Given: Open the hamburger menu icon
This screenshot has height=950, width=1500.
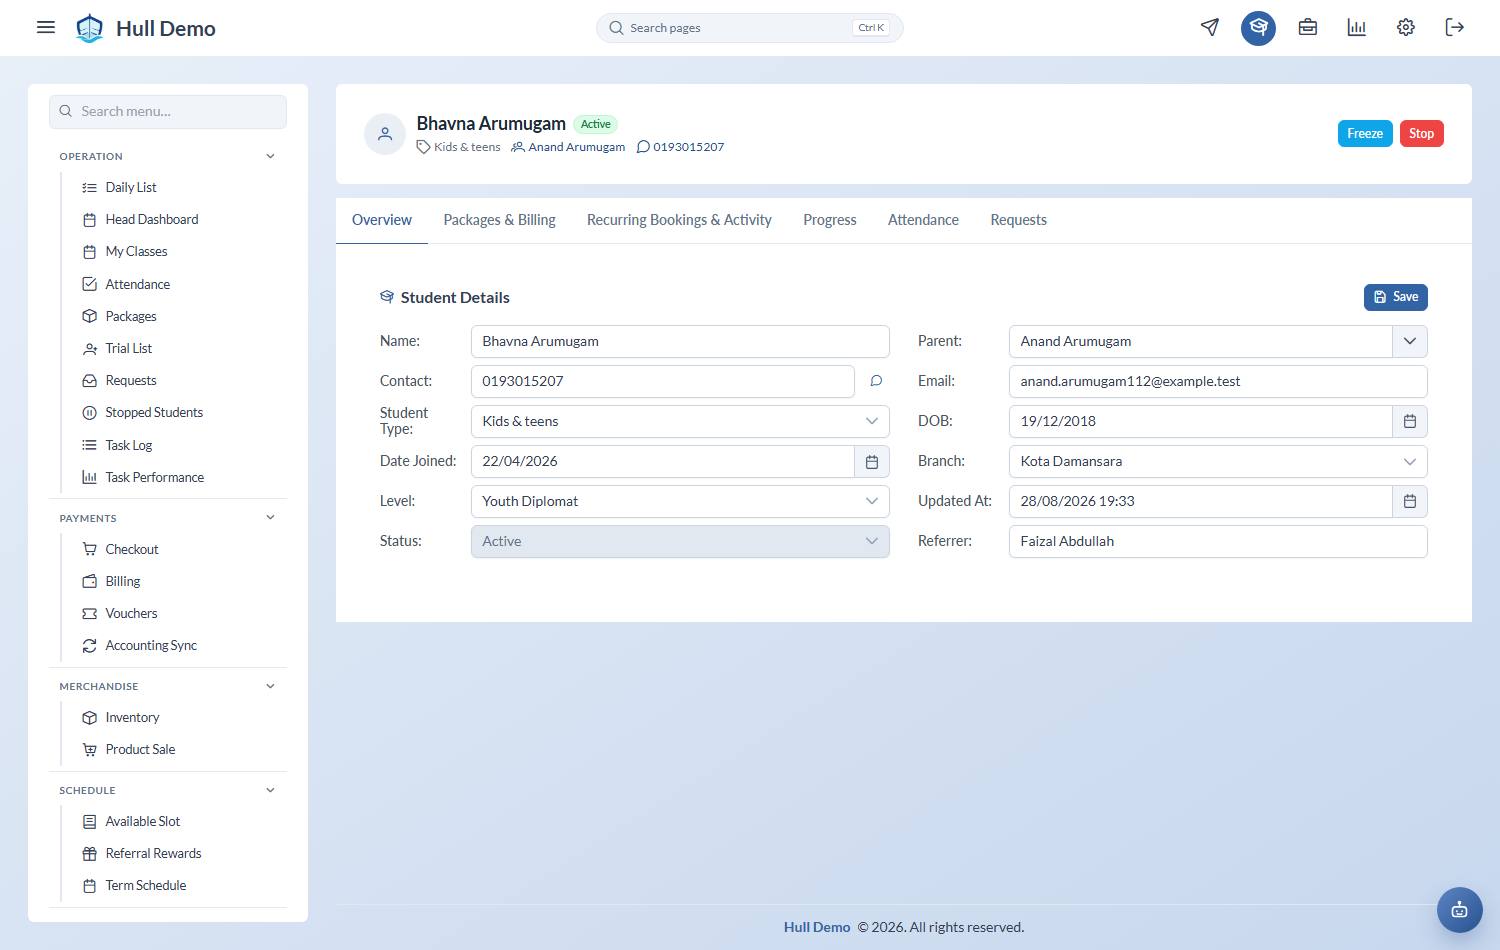Looking at the screenshot, I should pos(46,27).
